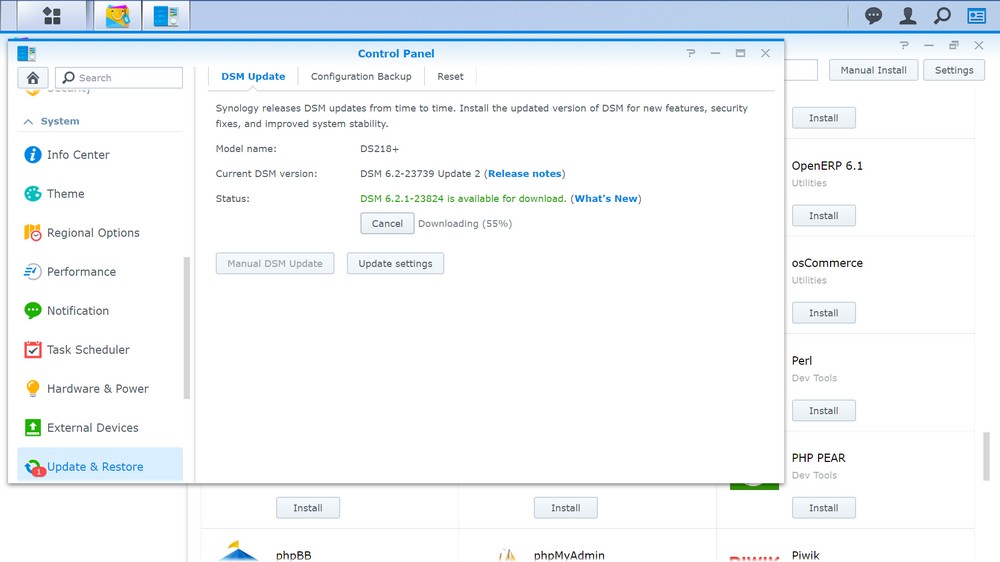Viewport: 1000px width, 562px height.
Task: Install the Perl package
Action: [824, 411]
